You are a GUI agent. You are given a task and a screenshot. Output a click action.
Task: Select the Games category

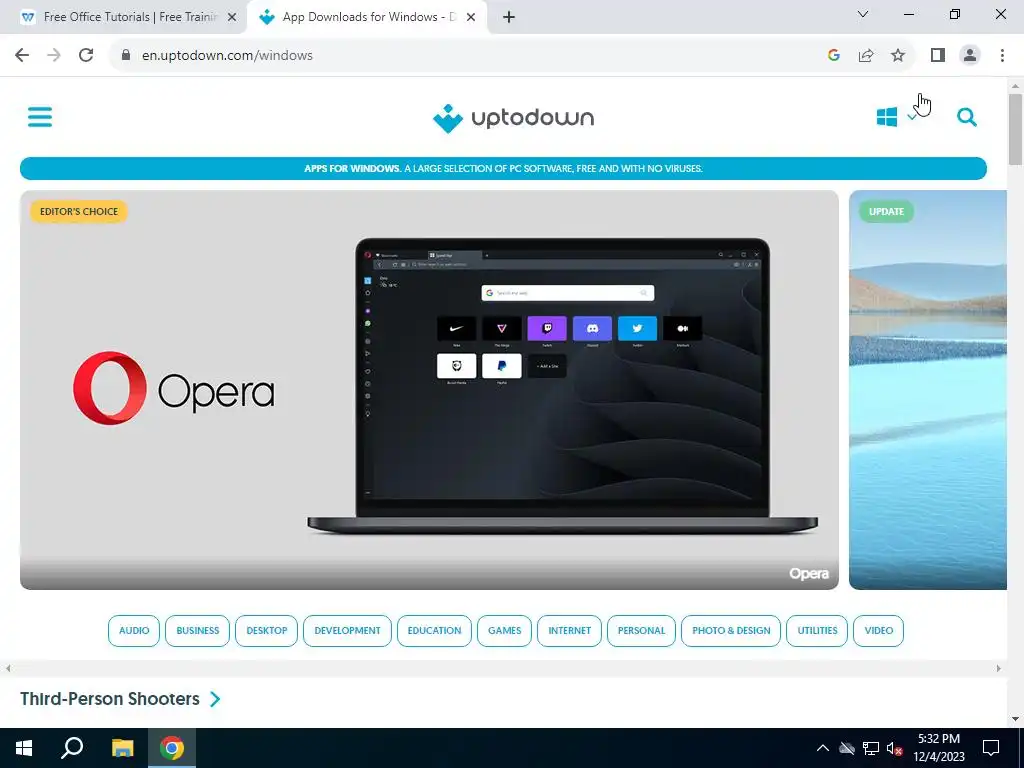tap(504, 631)
